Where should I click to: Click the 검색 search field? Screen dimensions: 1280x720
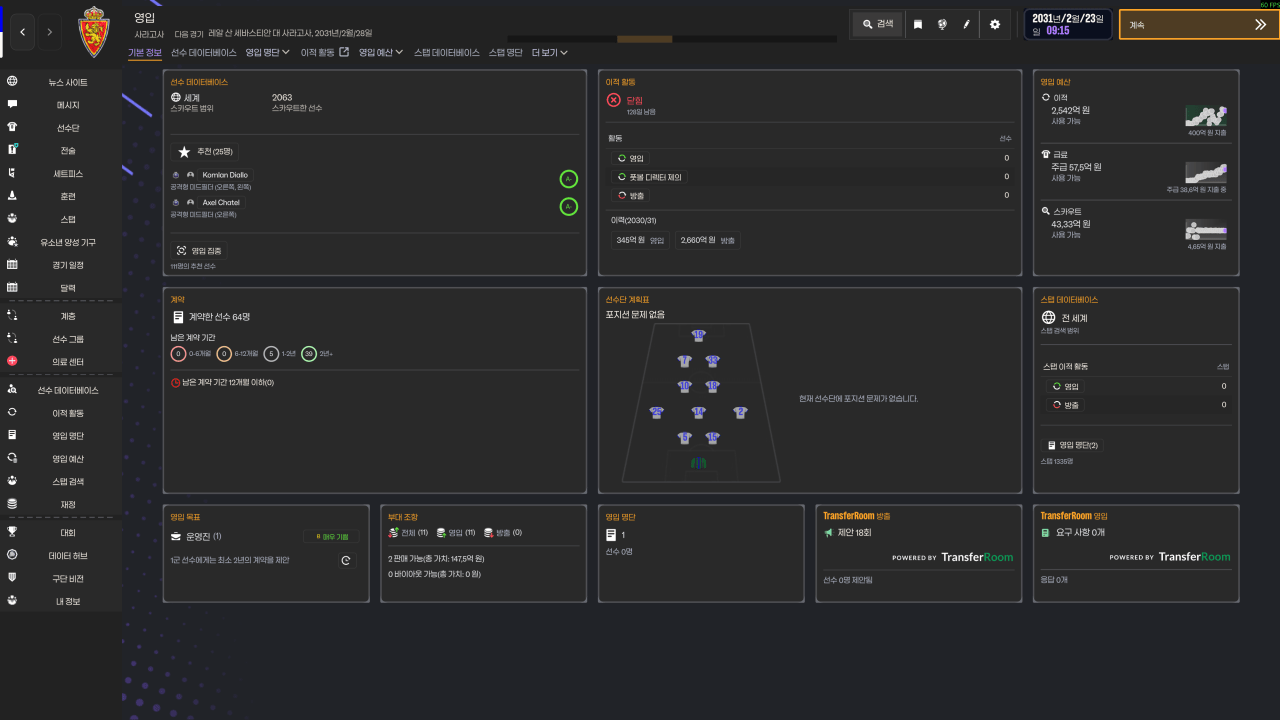pyautogui.click(x=878, y=24)
